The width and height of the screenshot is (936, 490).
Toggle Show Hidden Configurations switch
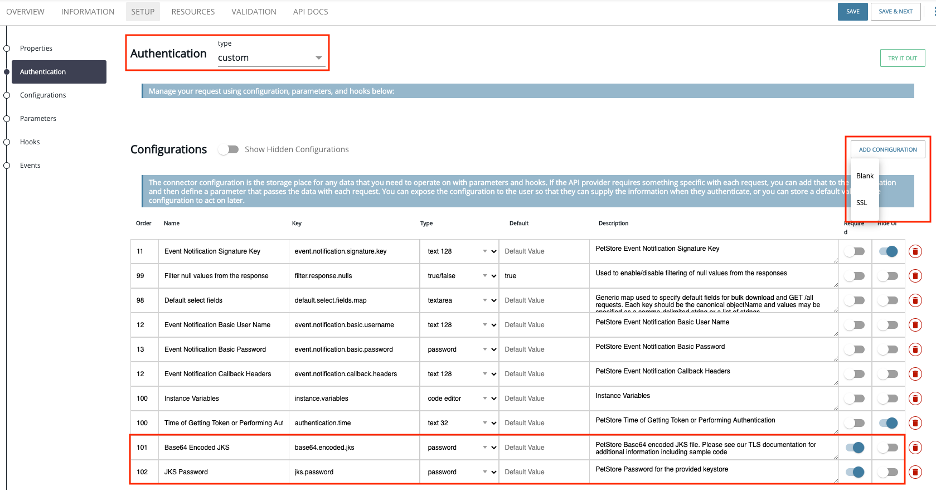(x=228, y=149)
